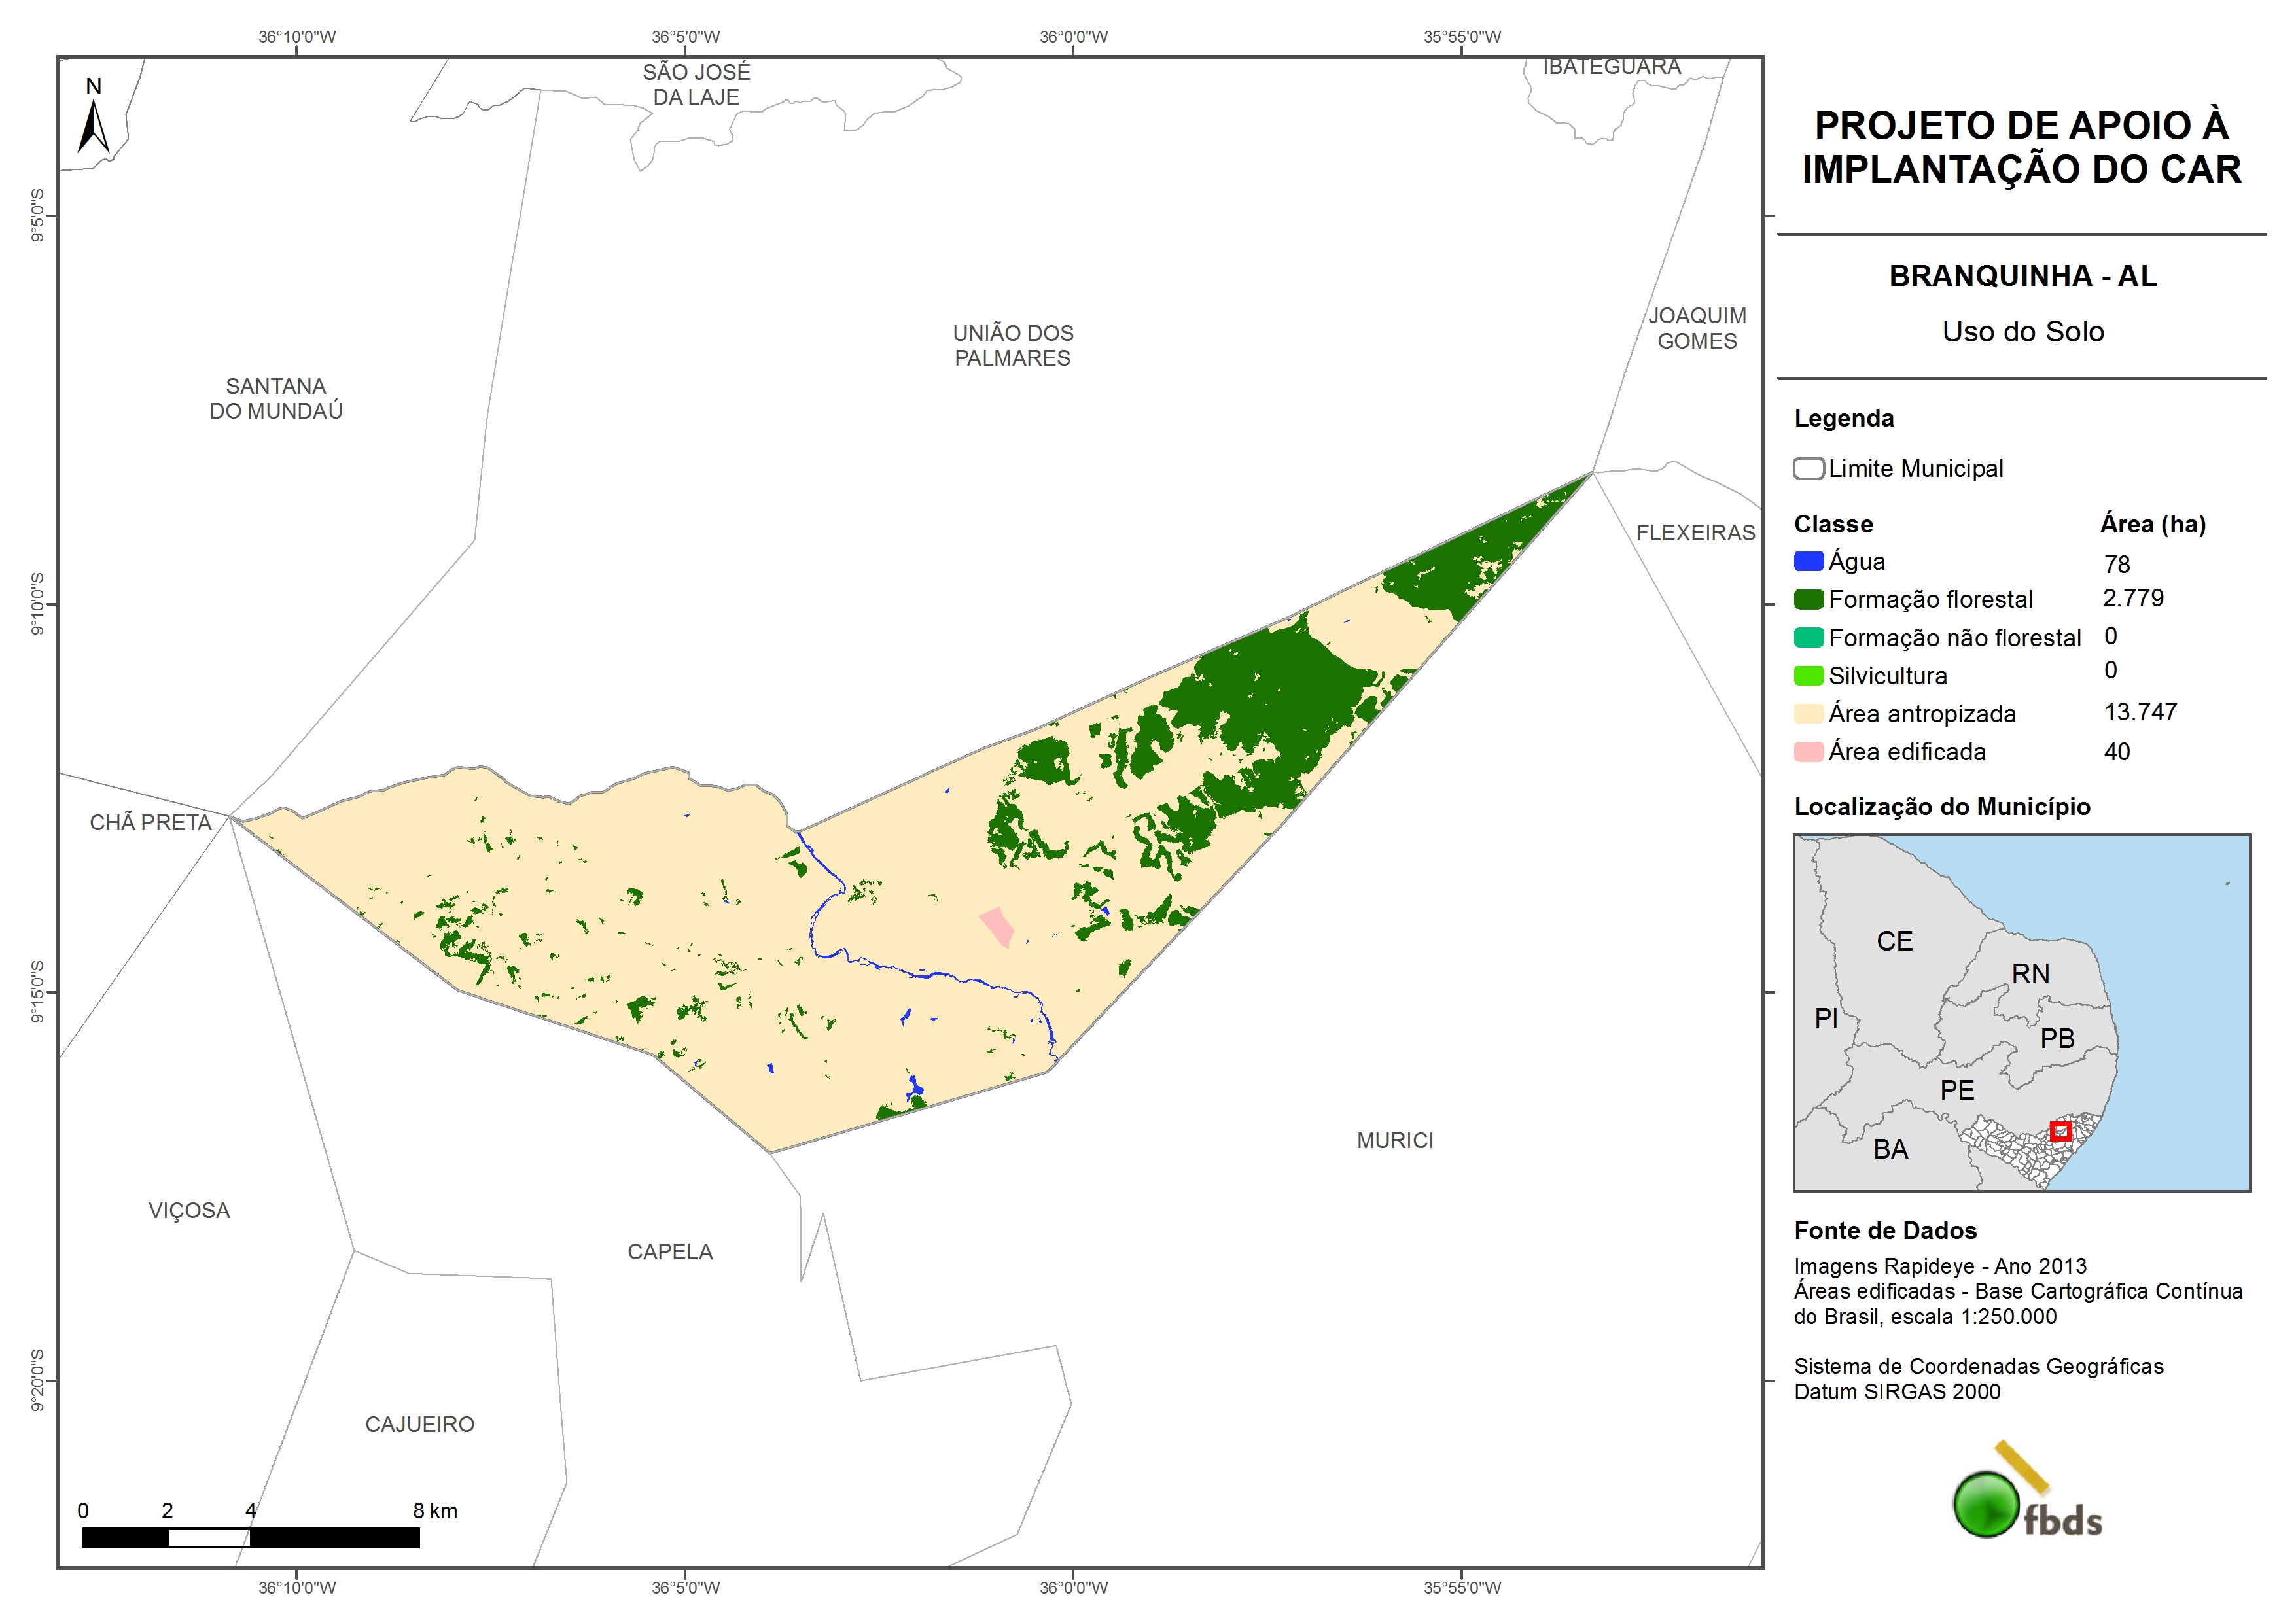The width and height of the screenshot is (2296, 1623).
Task: Click the SANTANA DO MUNDAÚ label
Action: pos(276,398)
